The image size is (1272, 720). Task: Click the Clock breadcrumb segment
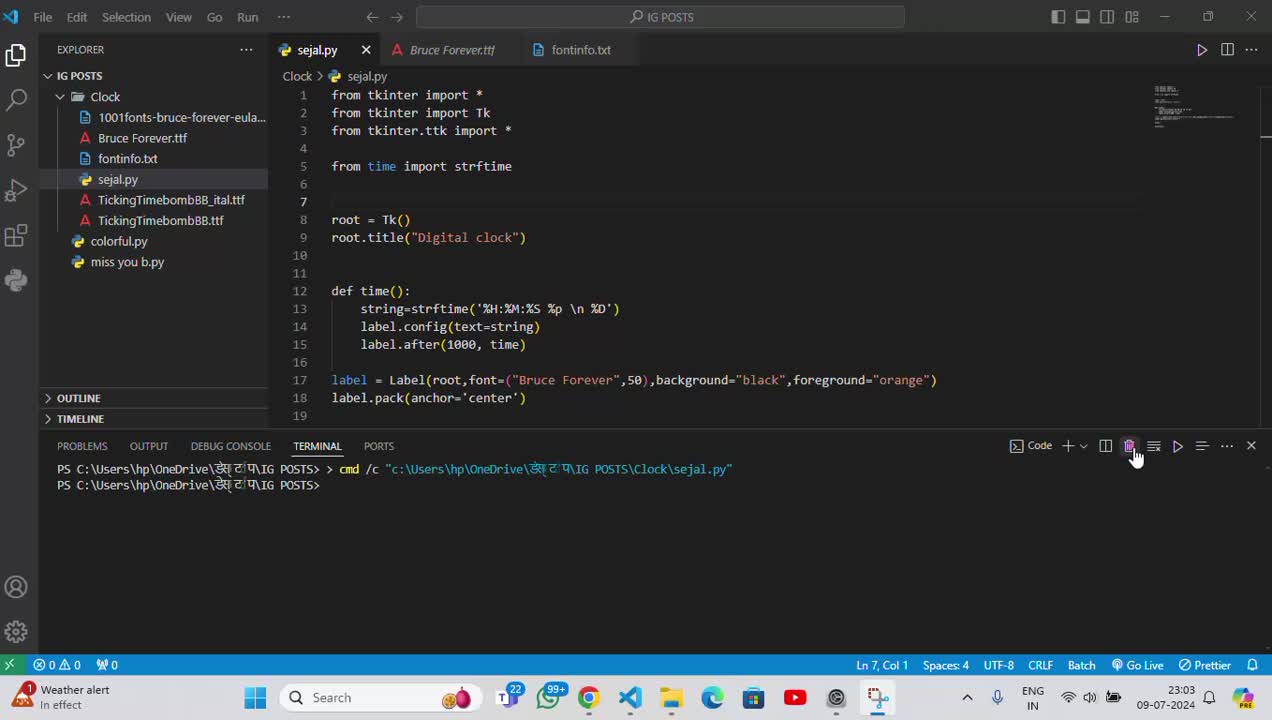click(x=297, y=76)
